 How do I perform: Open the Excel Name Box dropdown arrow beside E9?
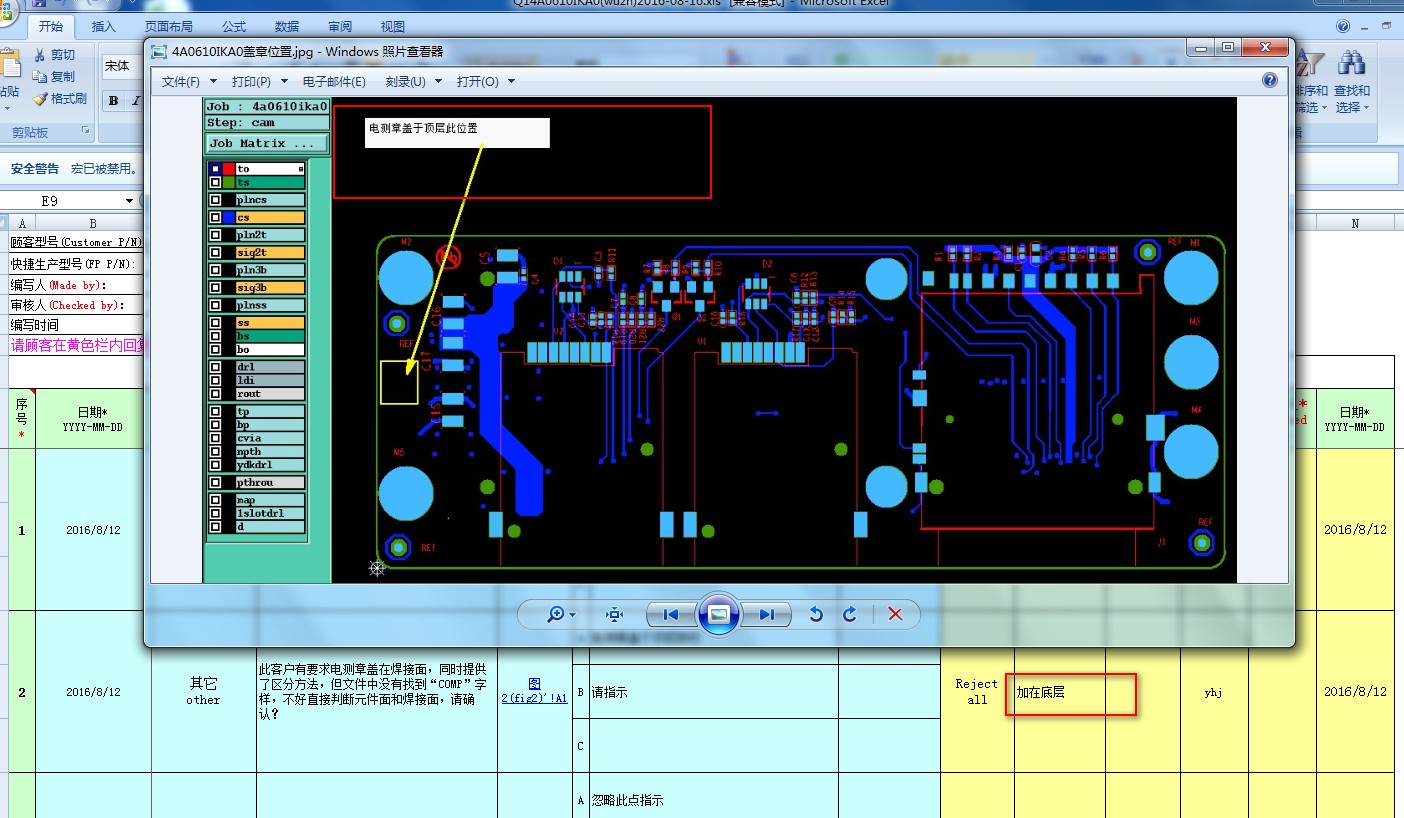(x=130, y=201)
